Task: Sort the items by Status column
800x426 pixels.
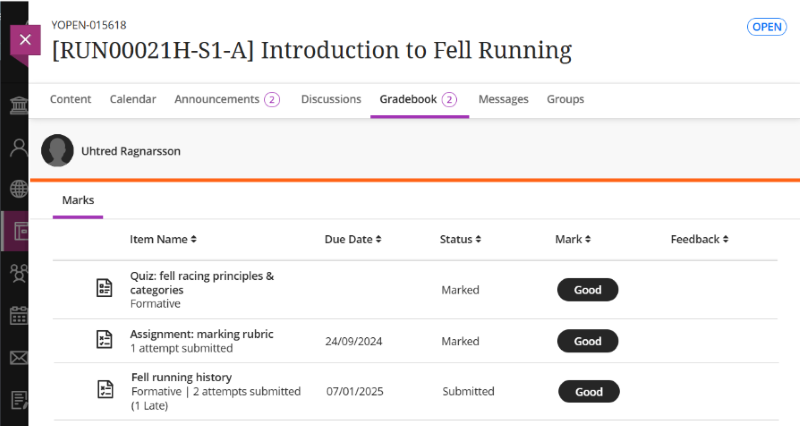Action: (x=461, y=240)
